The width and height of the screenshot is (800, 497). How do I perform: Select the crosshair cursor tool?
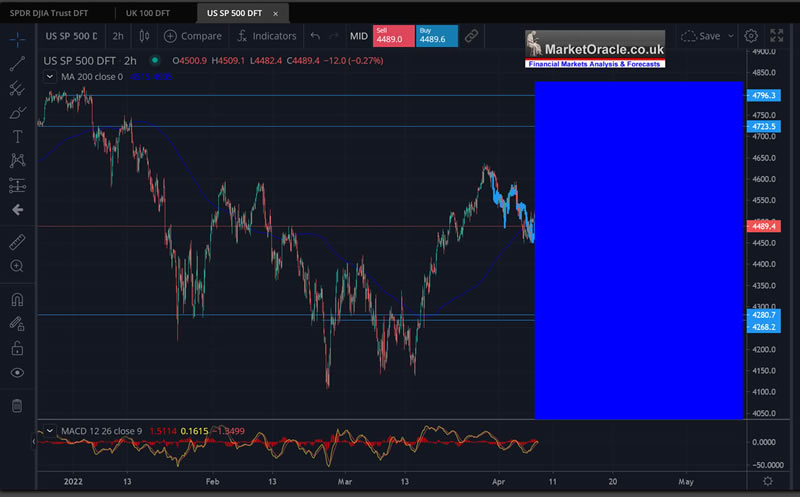pyautogui.click(x=17, y=40)
